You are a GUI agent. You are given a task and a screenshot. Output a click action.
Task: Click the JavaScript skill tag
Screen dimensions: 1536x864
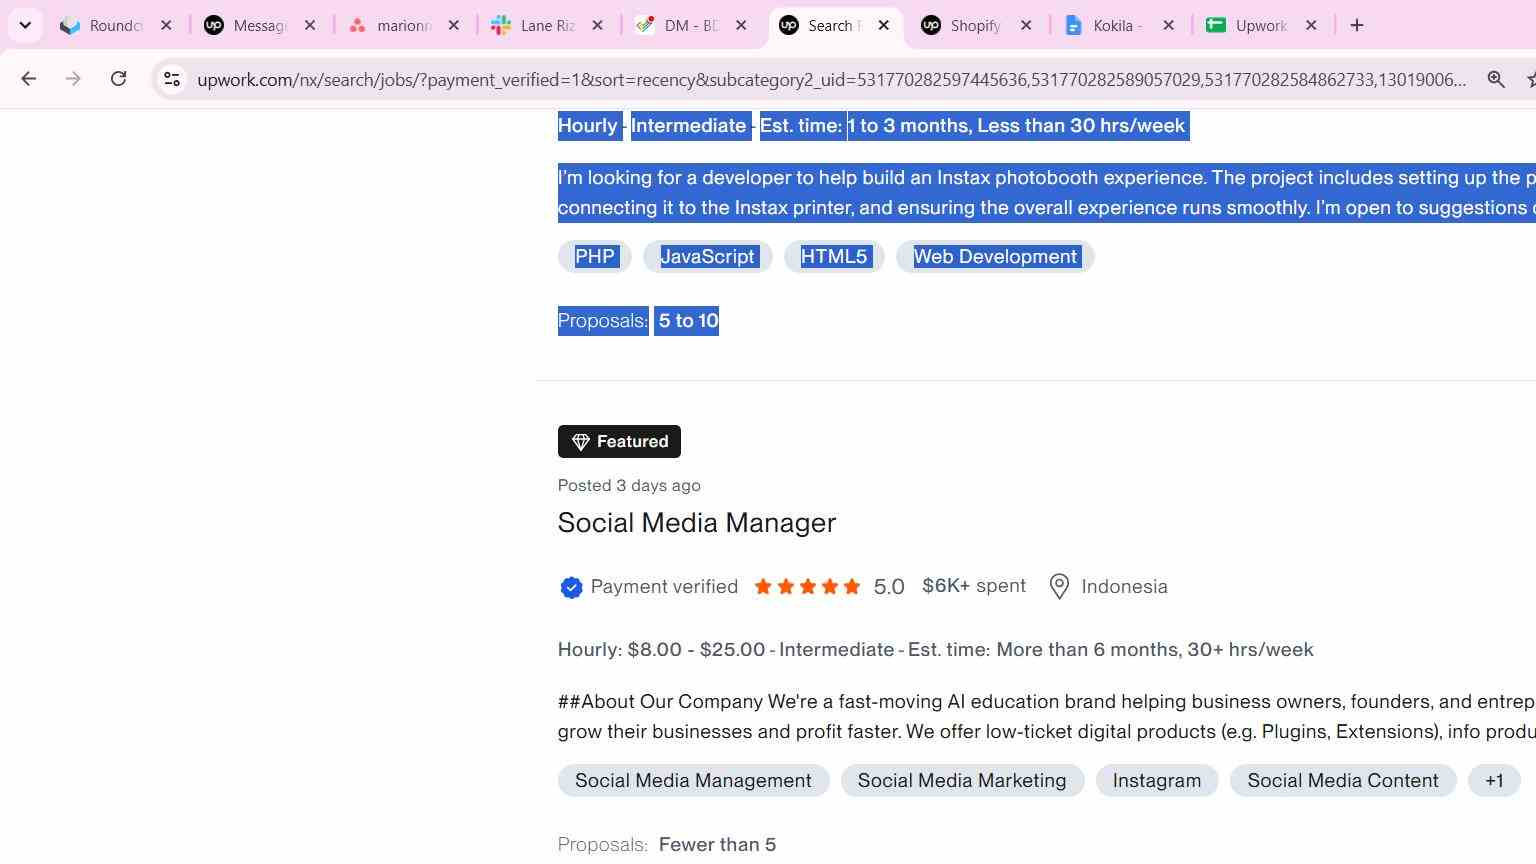[707, 257]
